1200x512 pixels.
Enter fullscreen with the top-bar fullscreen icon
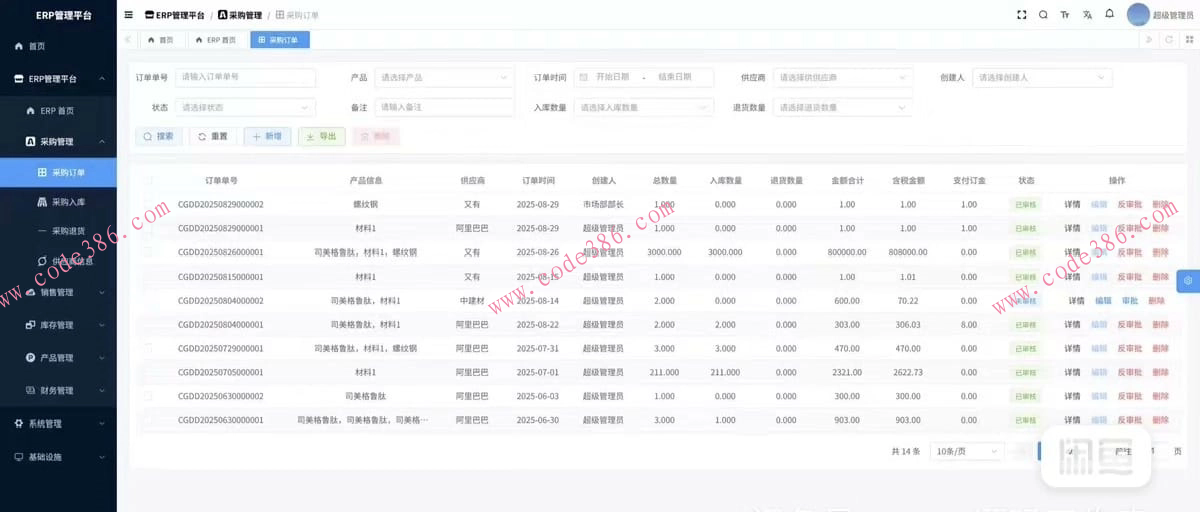pos(1021,15)
